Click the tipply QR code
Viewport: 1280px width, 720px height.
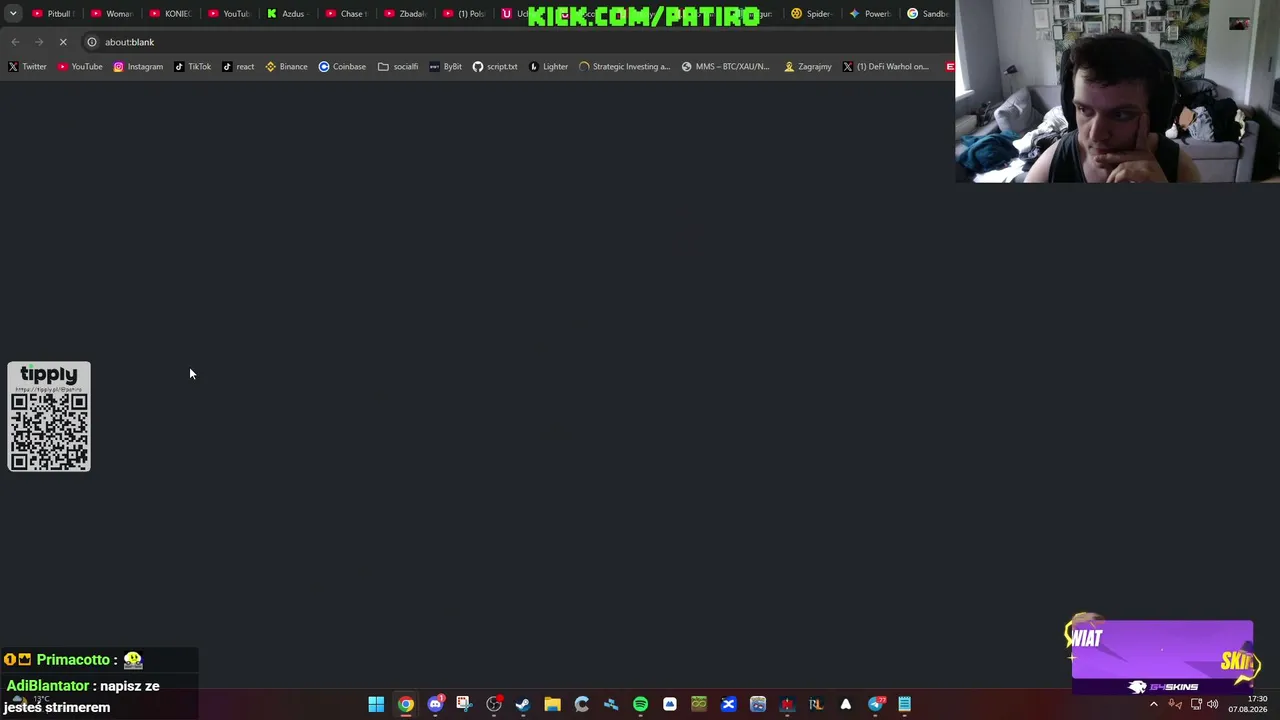(x=49, y=431)
